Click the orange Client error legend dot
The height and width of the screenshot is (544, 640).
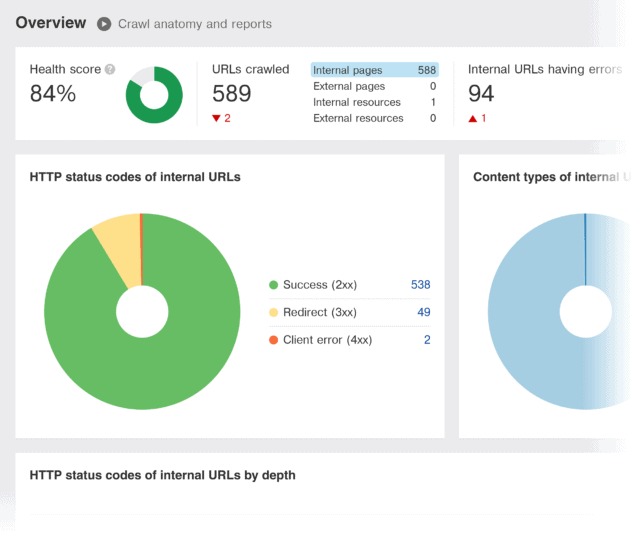coord(273,340)
